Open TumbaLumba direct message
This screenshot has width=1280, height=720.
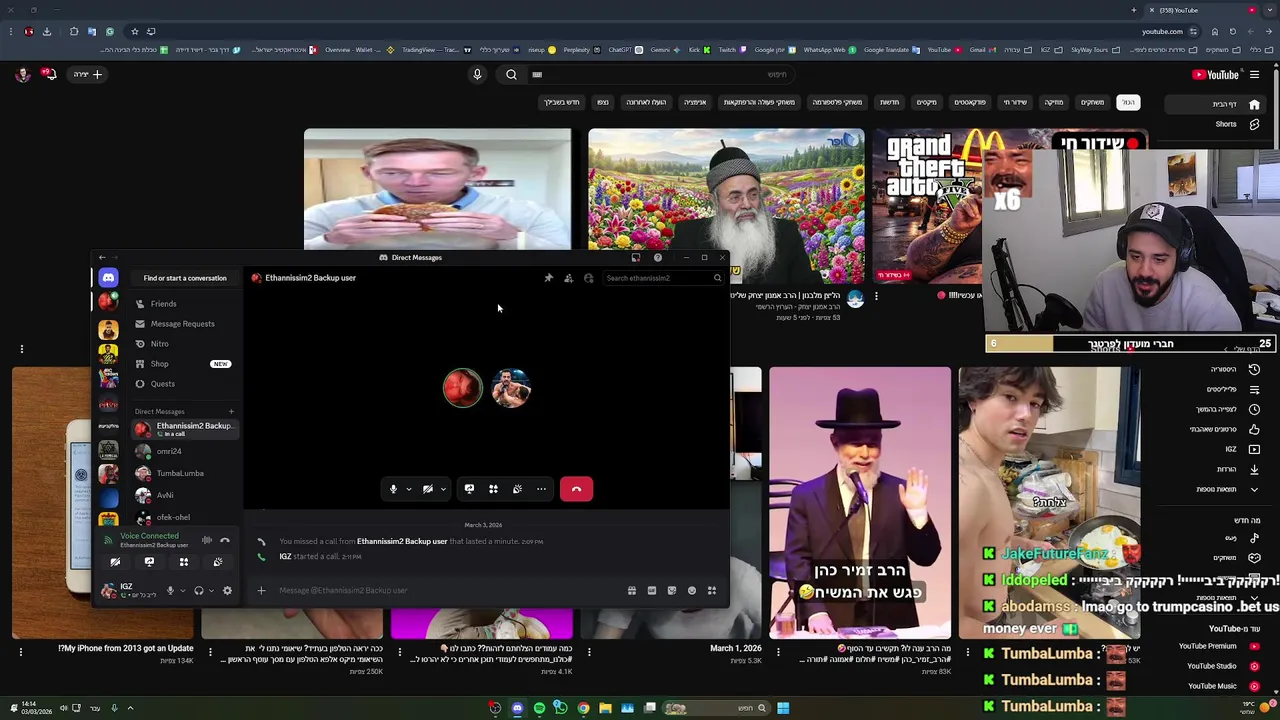[186, 473]
